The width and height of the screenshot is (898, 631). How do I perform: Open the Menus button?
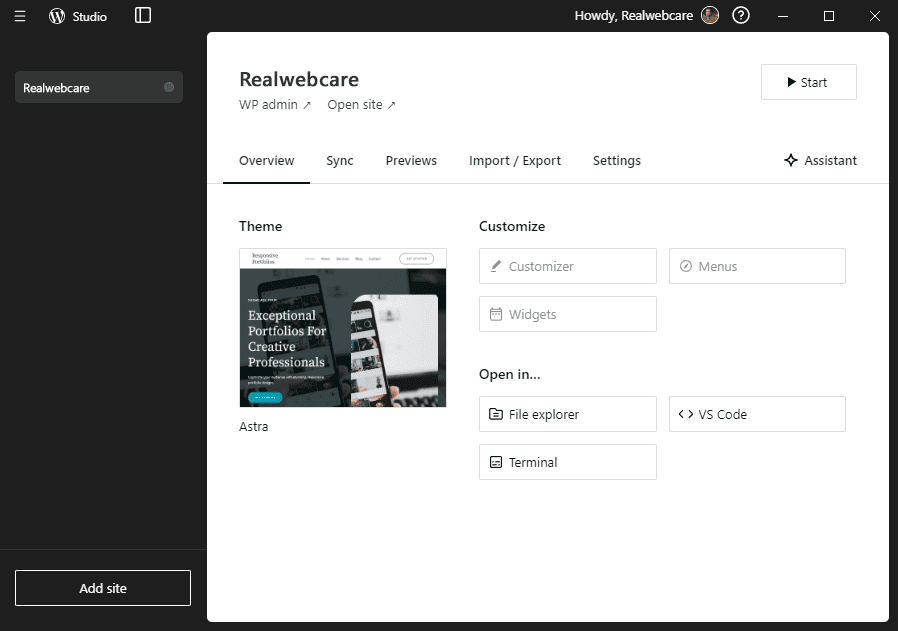click(x=757, y=266)
